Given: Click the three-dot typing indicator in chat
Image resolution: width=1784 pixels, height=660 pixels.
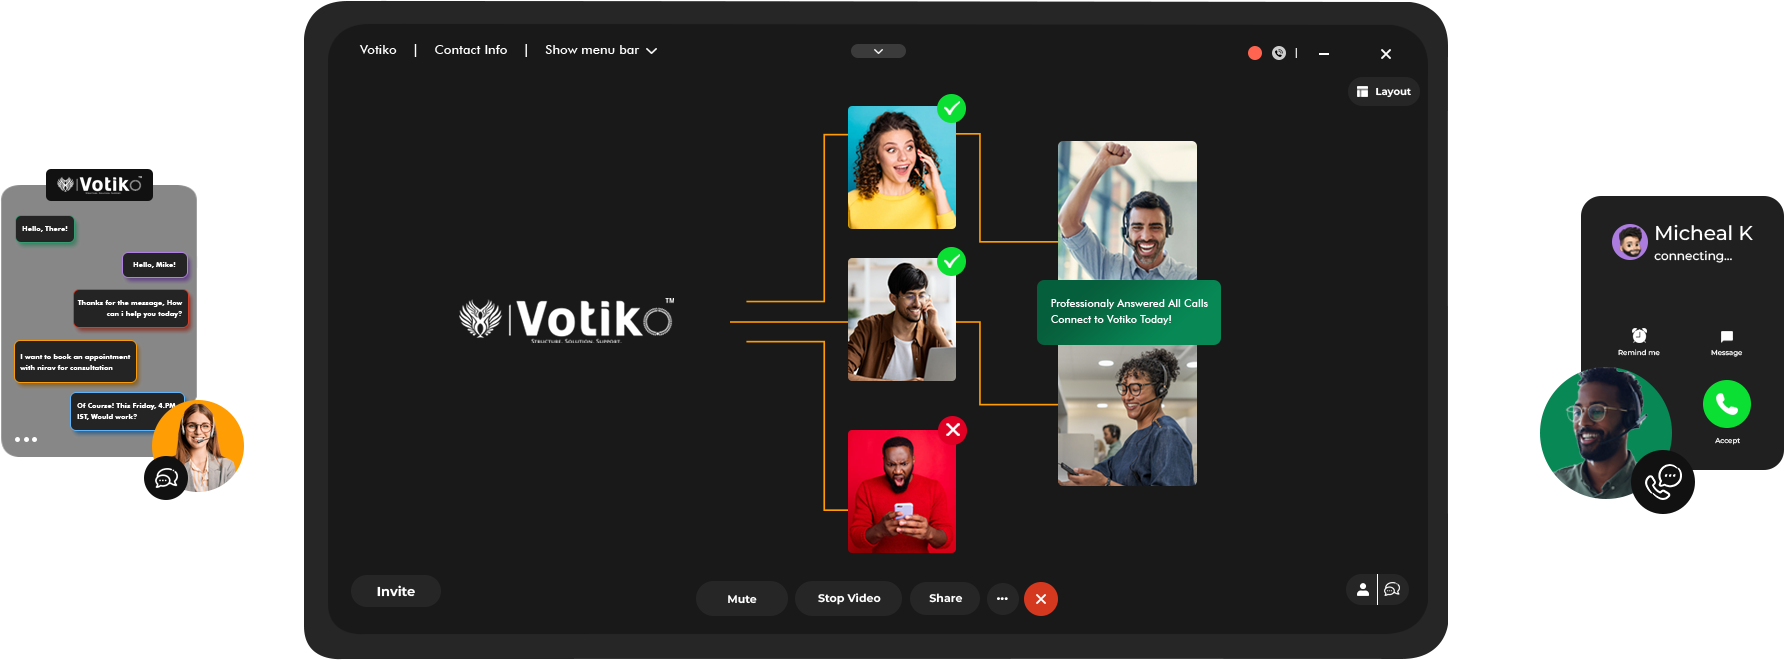Looking at the screenshot, I should (26, 439).
